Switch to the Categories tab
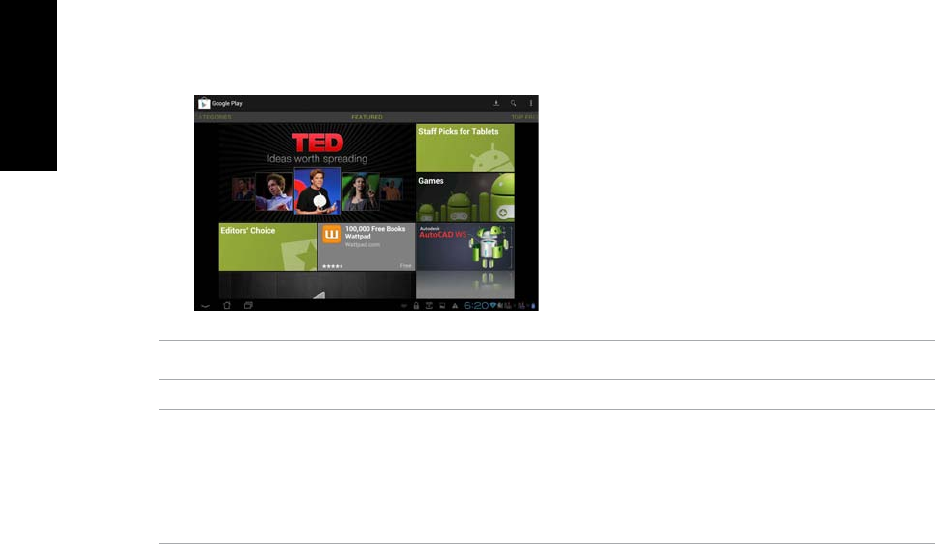 pos(214,117)
